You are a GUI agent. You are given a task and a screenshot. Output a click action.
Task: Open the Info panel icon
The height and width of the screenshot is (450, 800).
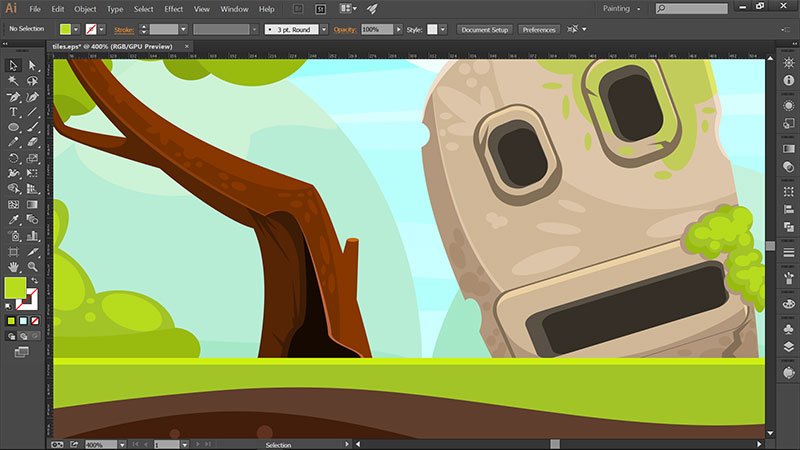pos(789,81)
